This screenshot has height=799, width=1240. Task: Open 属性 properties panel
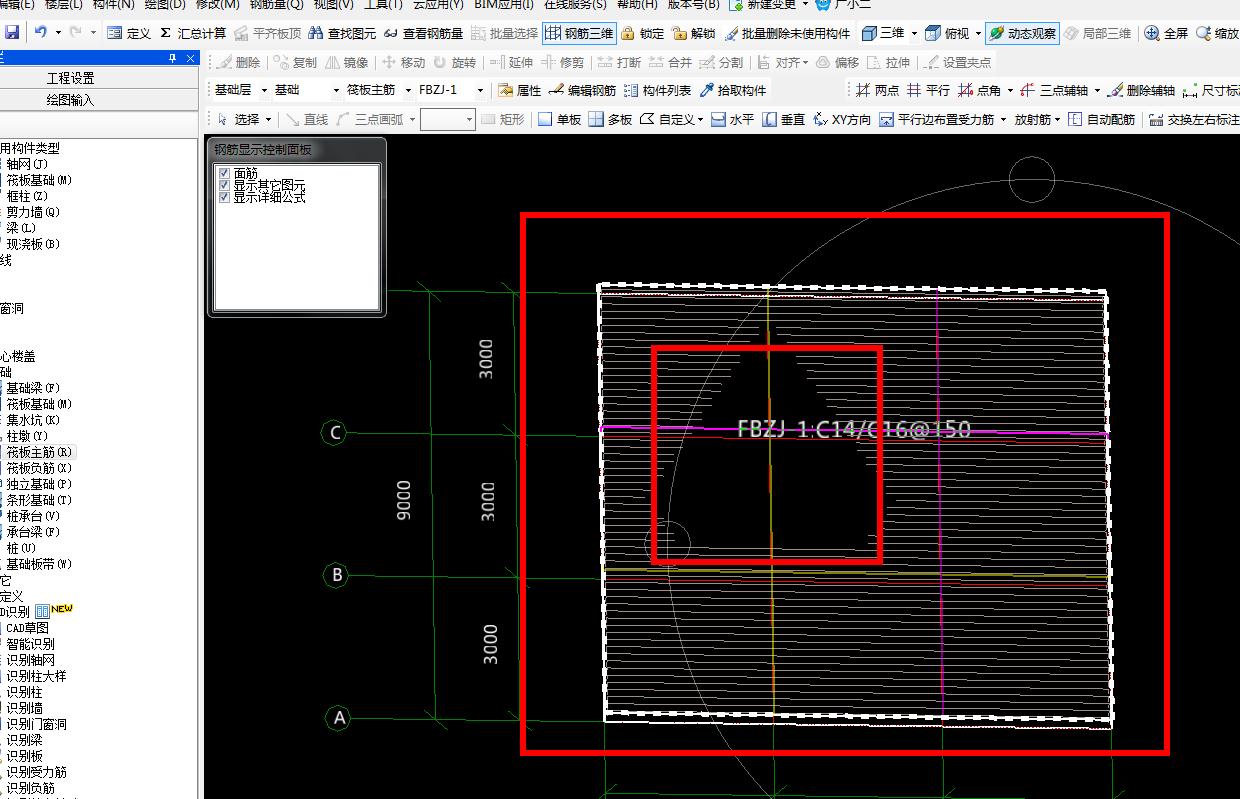[x=520, y=90]
